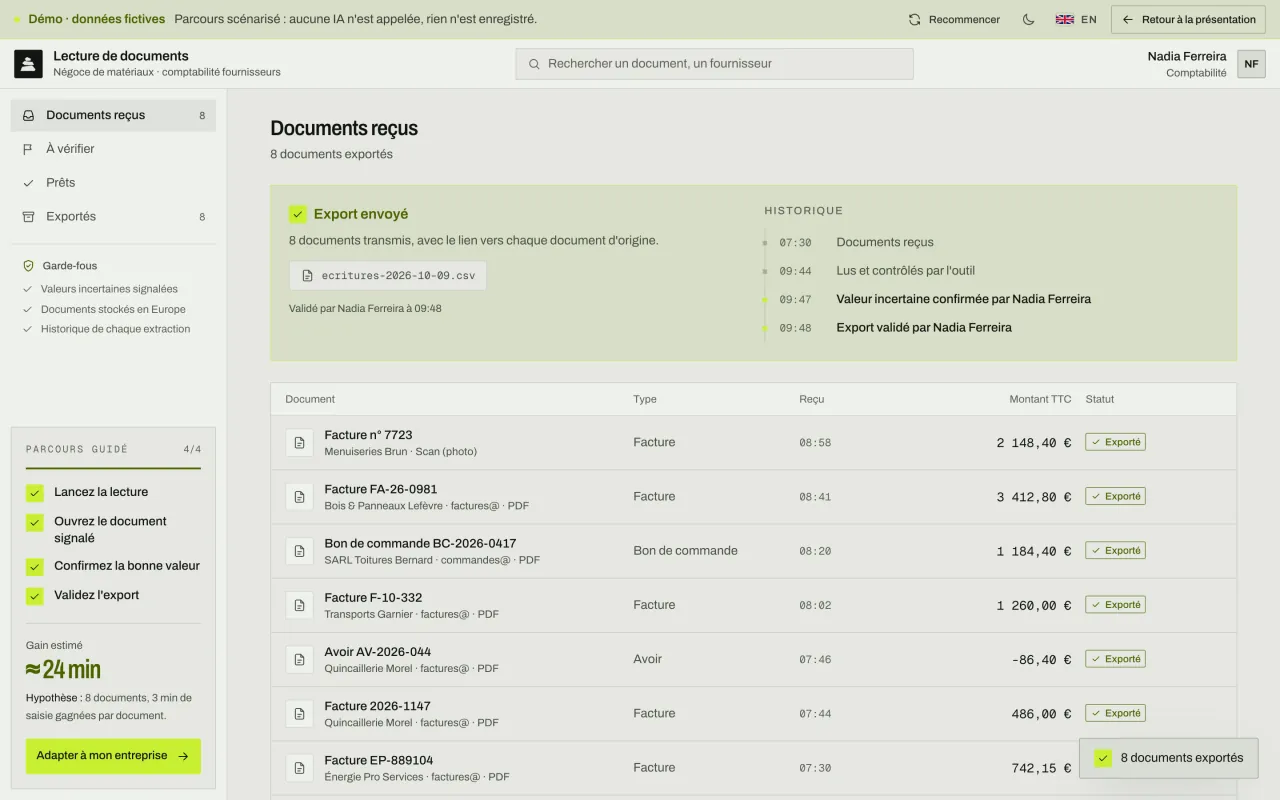Screen dimensions: 1280x800
Task: Click the green check icon beside Export envoyé
Action: [298, 214]
